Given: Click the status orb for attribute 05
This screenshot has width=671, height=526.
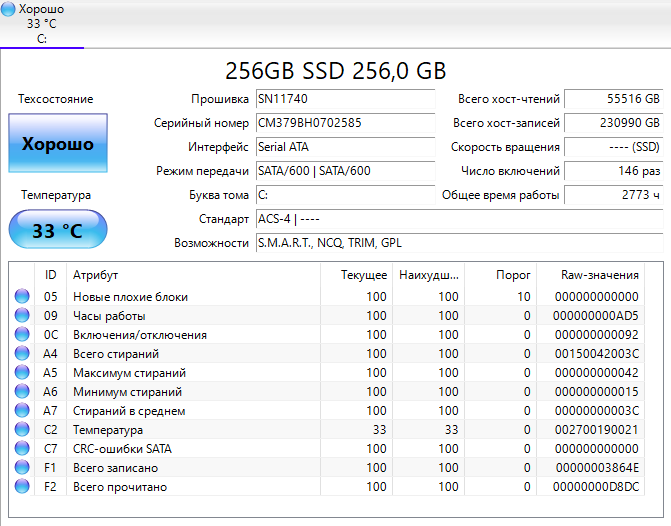Looking at the screenshot, I should point(22,296).
